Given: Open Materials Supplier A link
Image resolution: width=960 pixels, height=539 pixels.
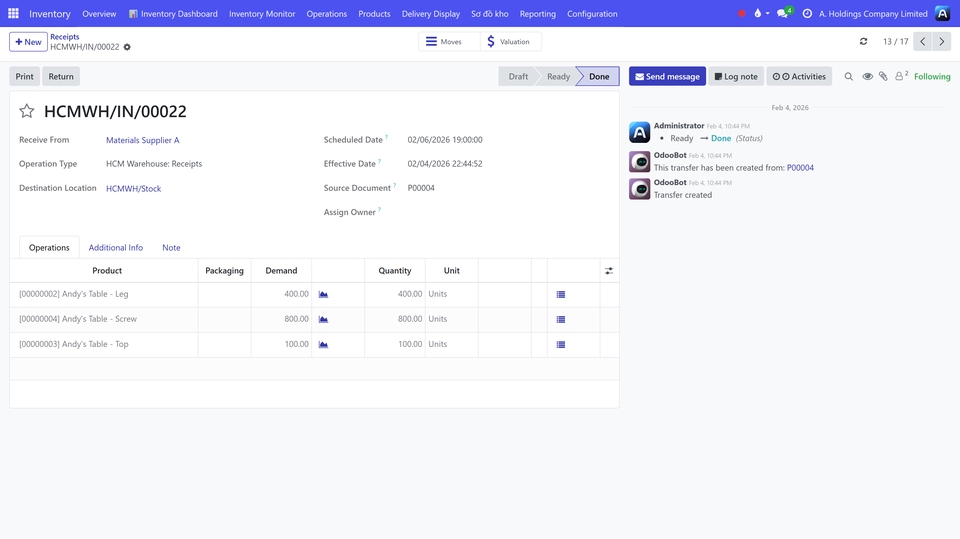Looking at the screenshot, I should point(143,140).
